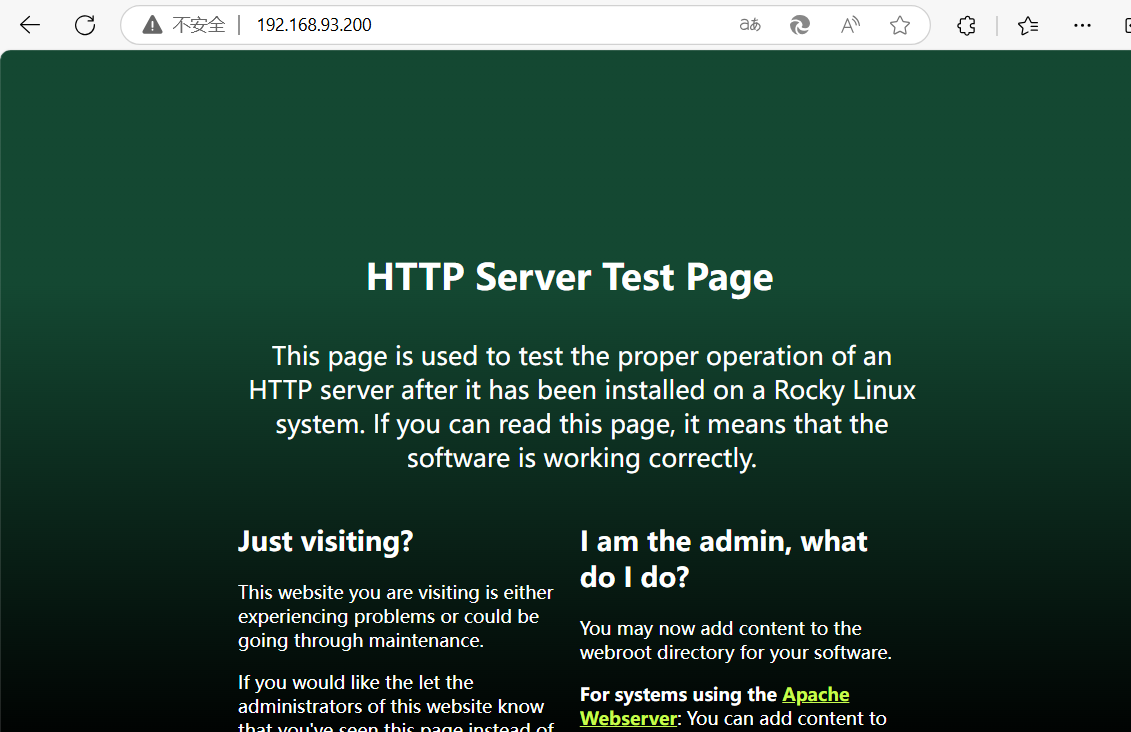
Task: Click the Edge swirl icon in address bar
Action: [x=800, y=25]
